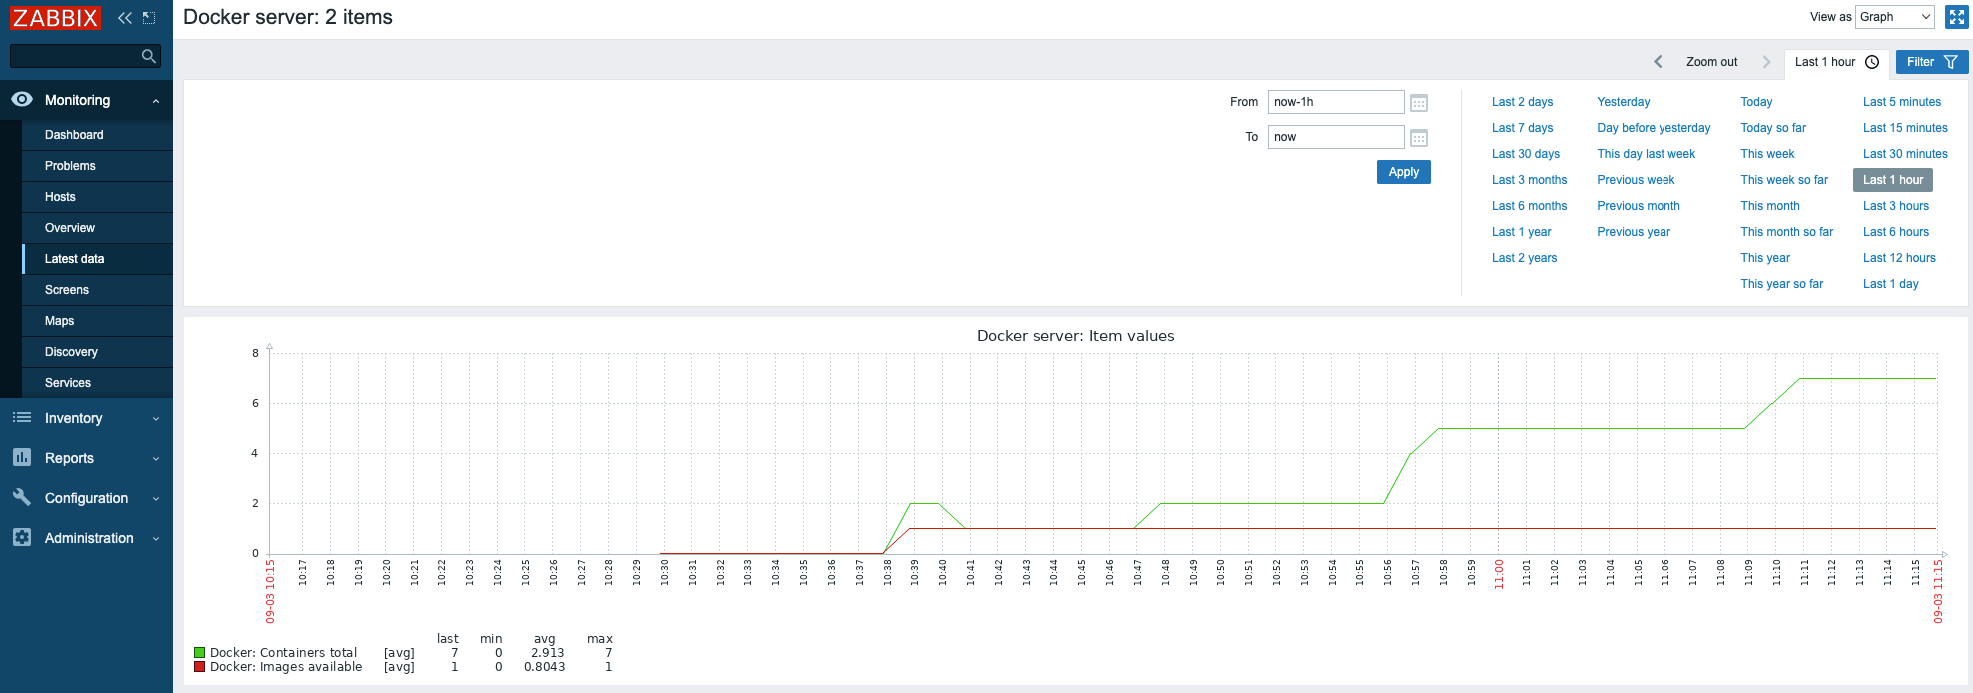Select Last 12 hours range
Viewport: 1973px width, 693px height.
(1899, 258)
